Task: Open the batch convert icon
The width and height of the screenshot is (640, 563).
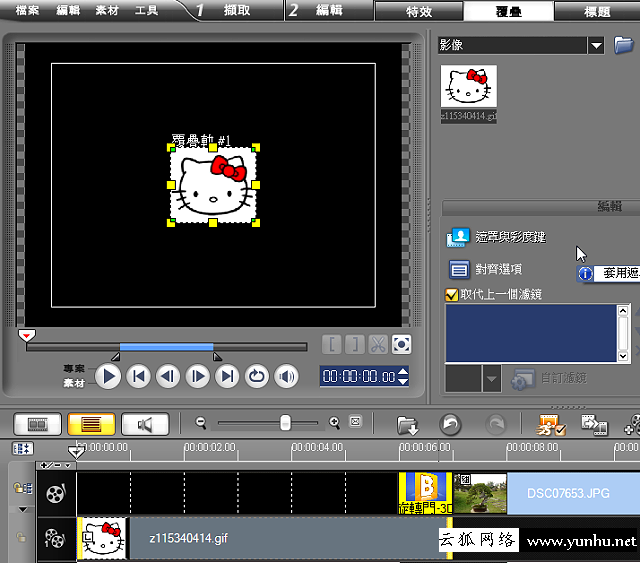Action: coord(594,425)
